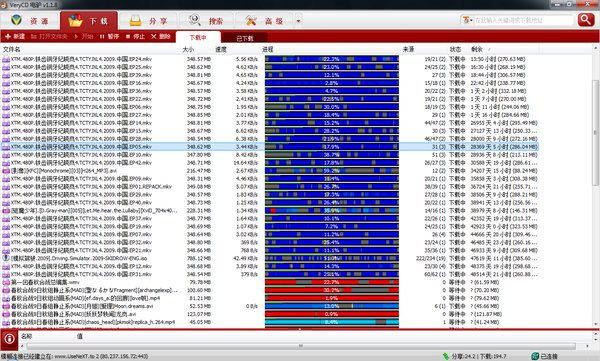Open the 分享 (Share) tab
Screen dimensions: 600x361
pos(148,21)
